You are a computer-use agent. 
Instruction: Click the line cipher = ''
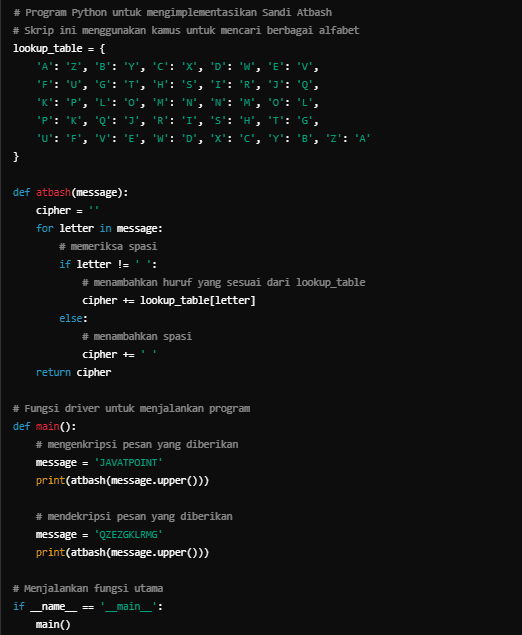[67, 211]
